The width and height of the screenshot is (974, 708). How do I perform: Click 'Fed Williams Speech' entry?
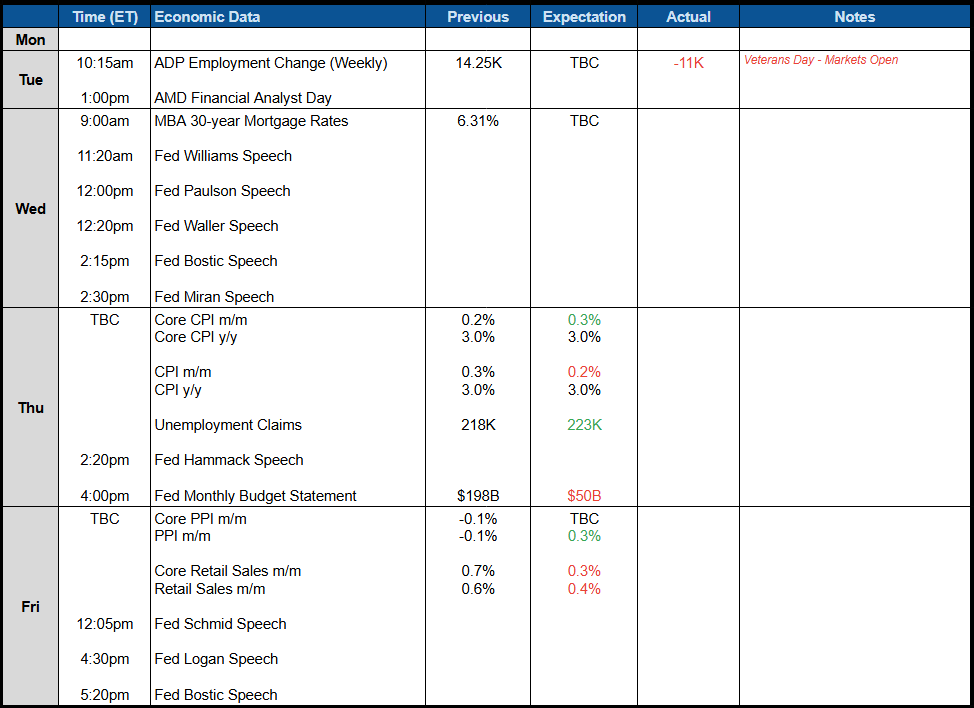[223, 156]
